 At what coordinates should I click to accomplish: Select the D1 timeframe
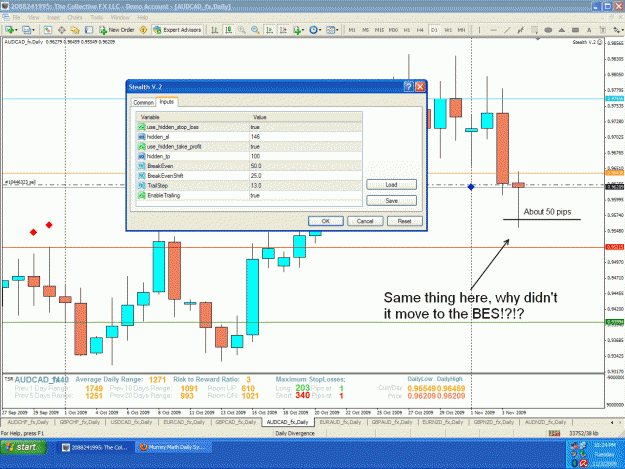(434, 30)
